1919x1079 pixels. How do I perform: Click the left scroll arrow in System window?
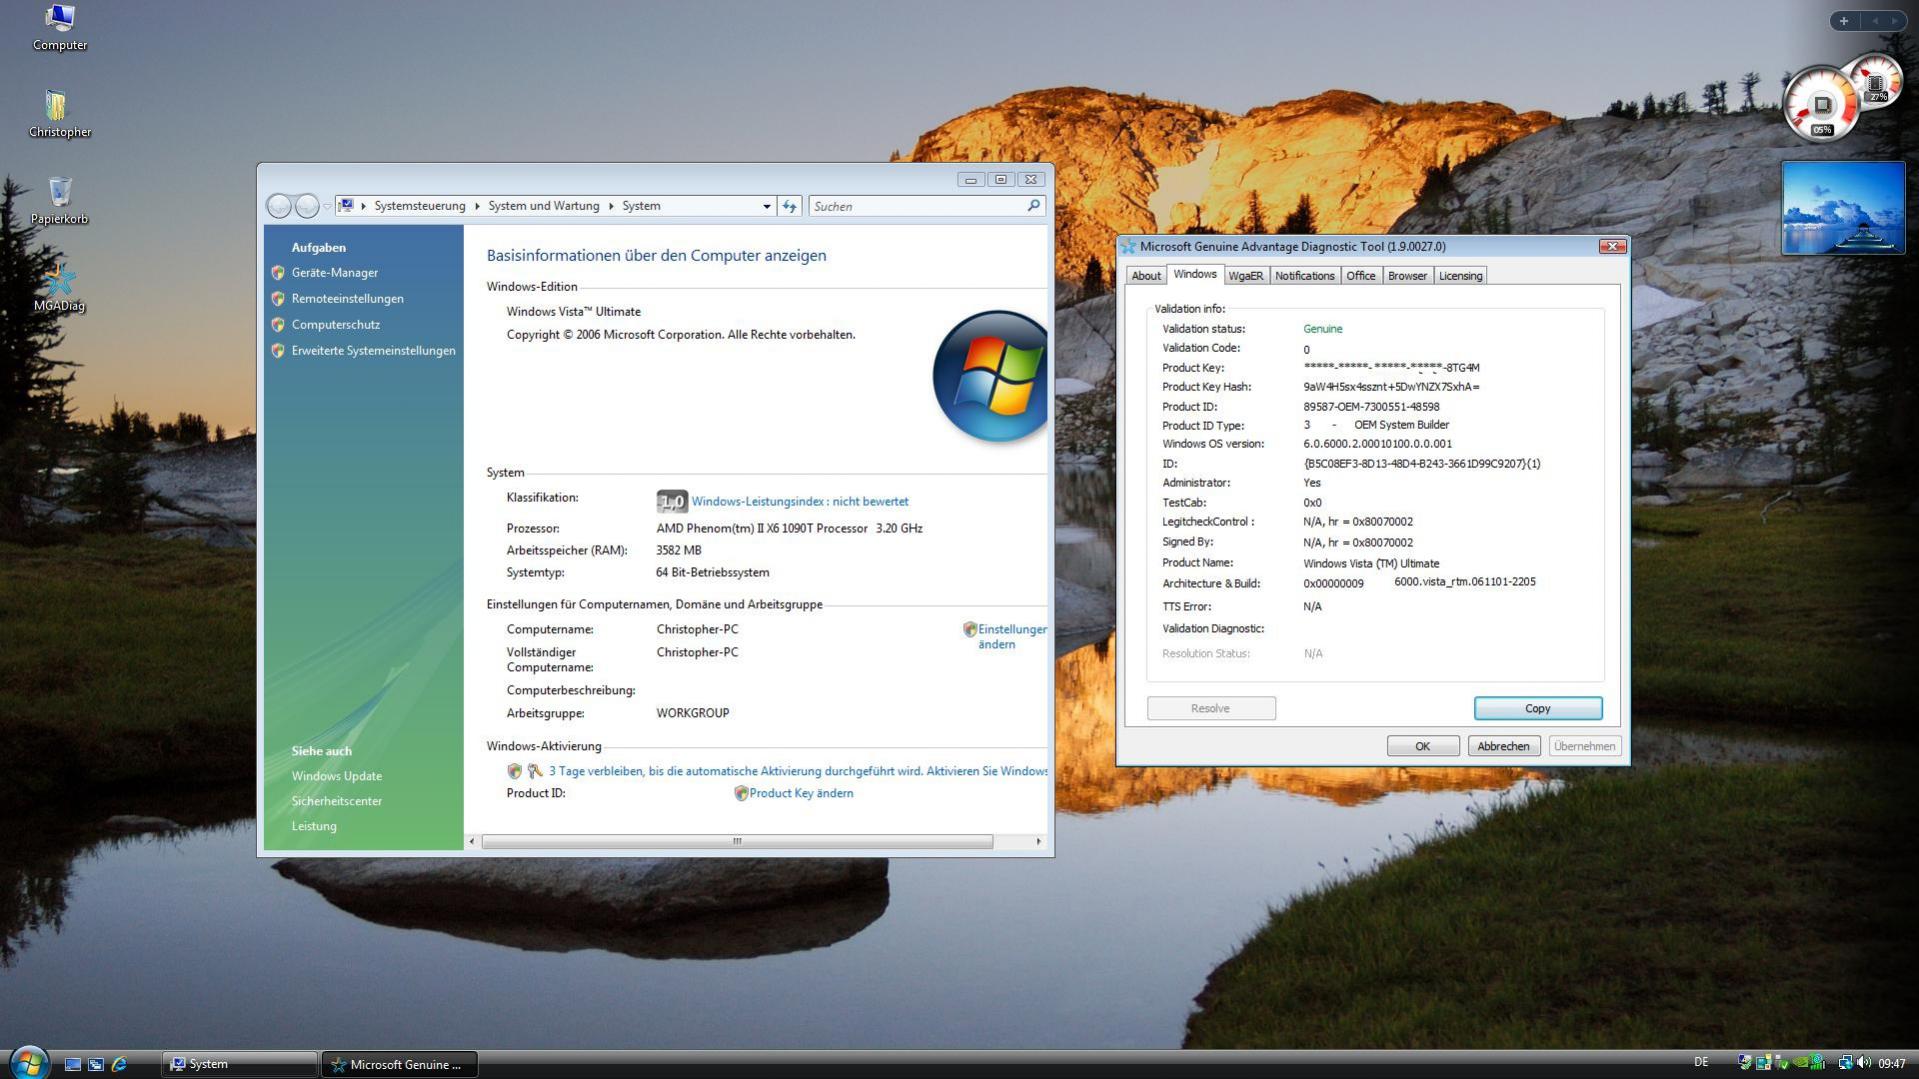coord(472,842)
